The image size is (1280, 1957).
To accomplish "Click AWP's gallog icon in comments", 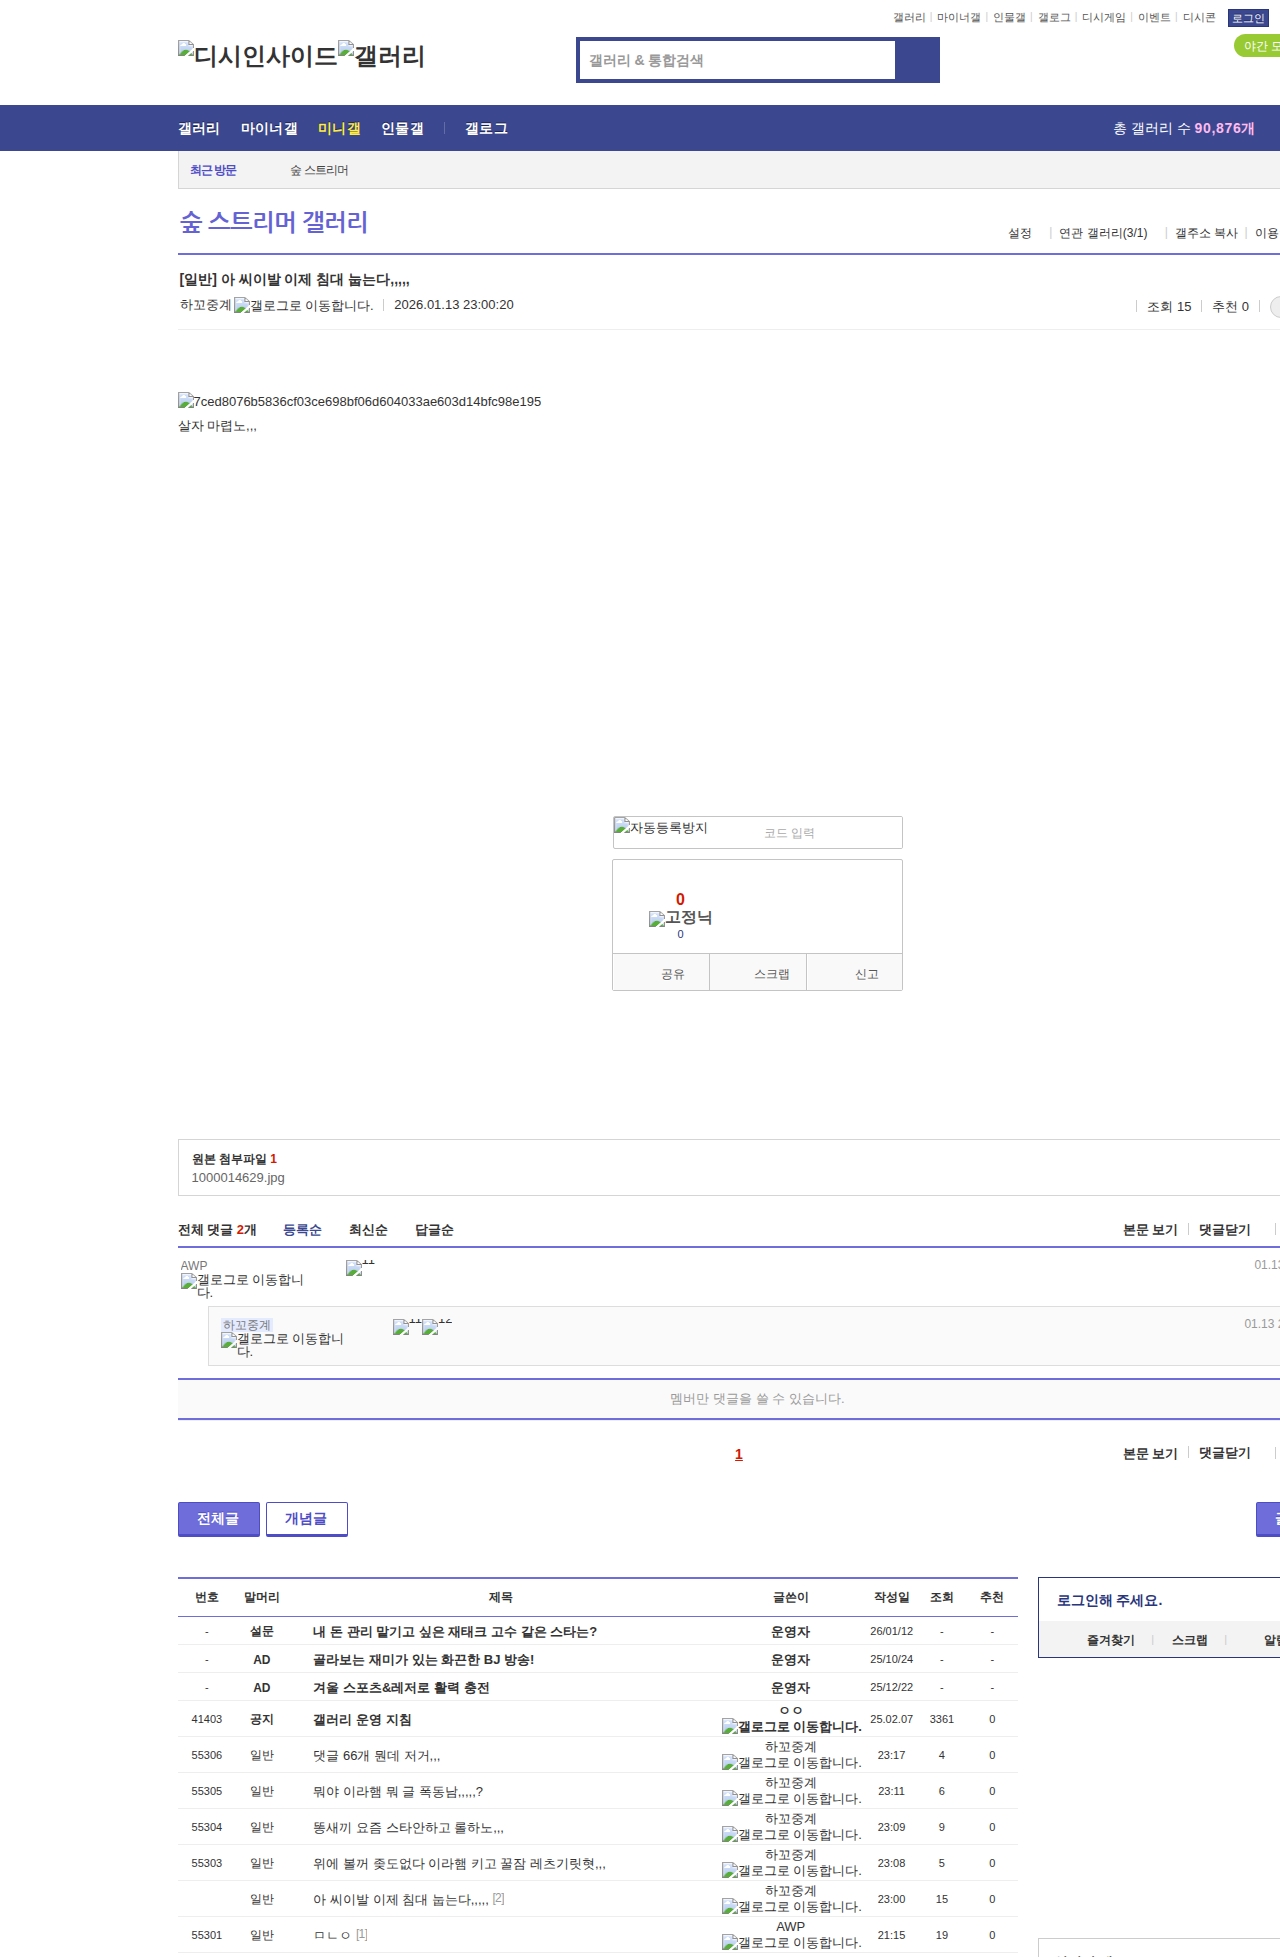I will 189,1281.
